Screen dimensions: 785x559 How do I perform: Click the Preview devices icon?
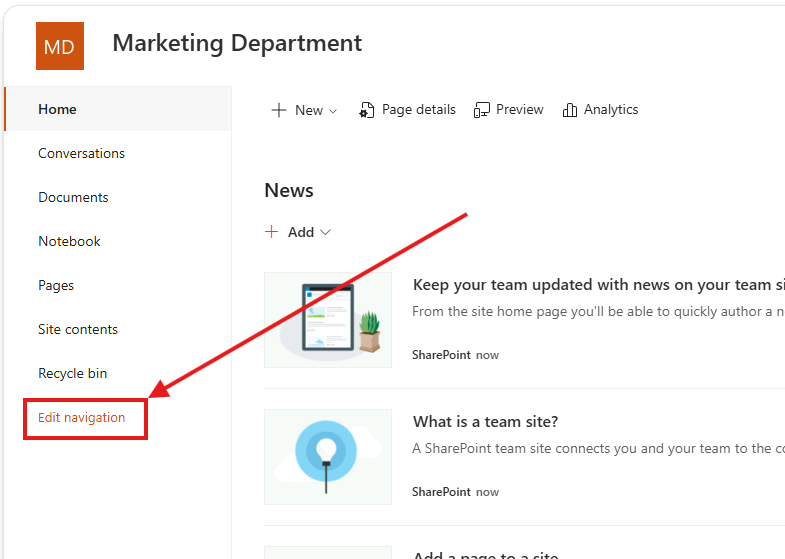(482, 110)
